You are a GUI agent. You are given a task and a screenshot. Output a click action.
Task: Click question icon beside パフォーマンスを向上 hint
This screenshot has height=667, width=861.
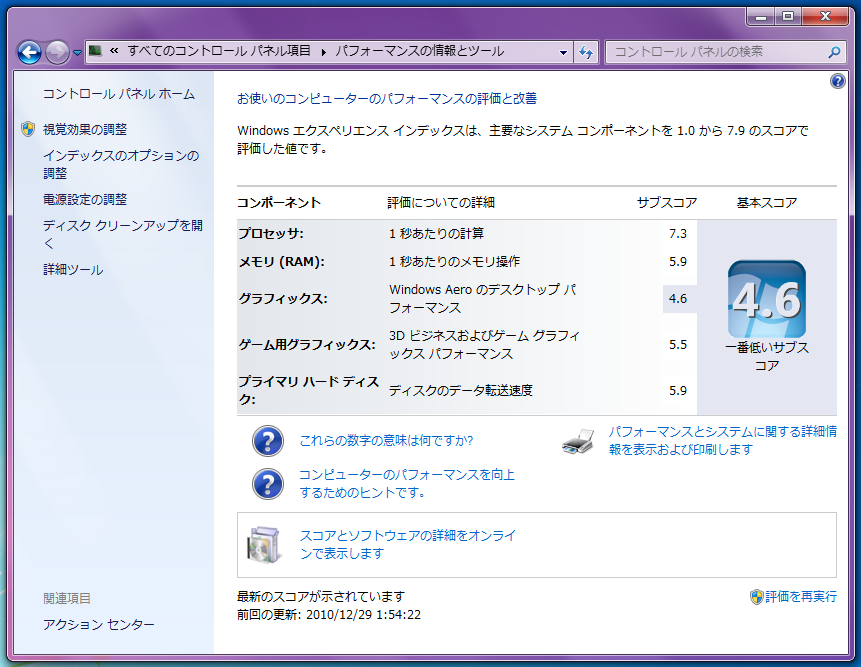pyautogui.click(x=268, y=484)
